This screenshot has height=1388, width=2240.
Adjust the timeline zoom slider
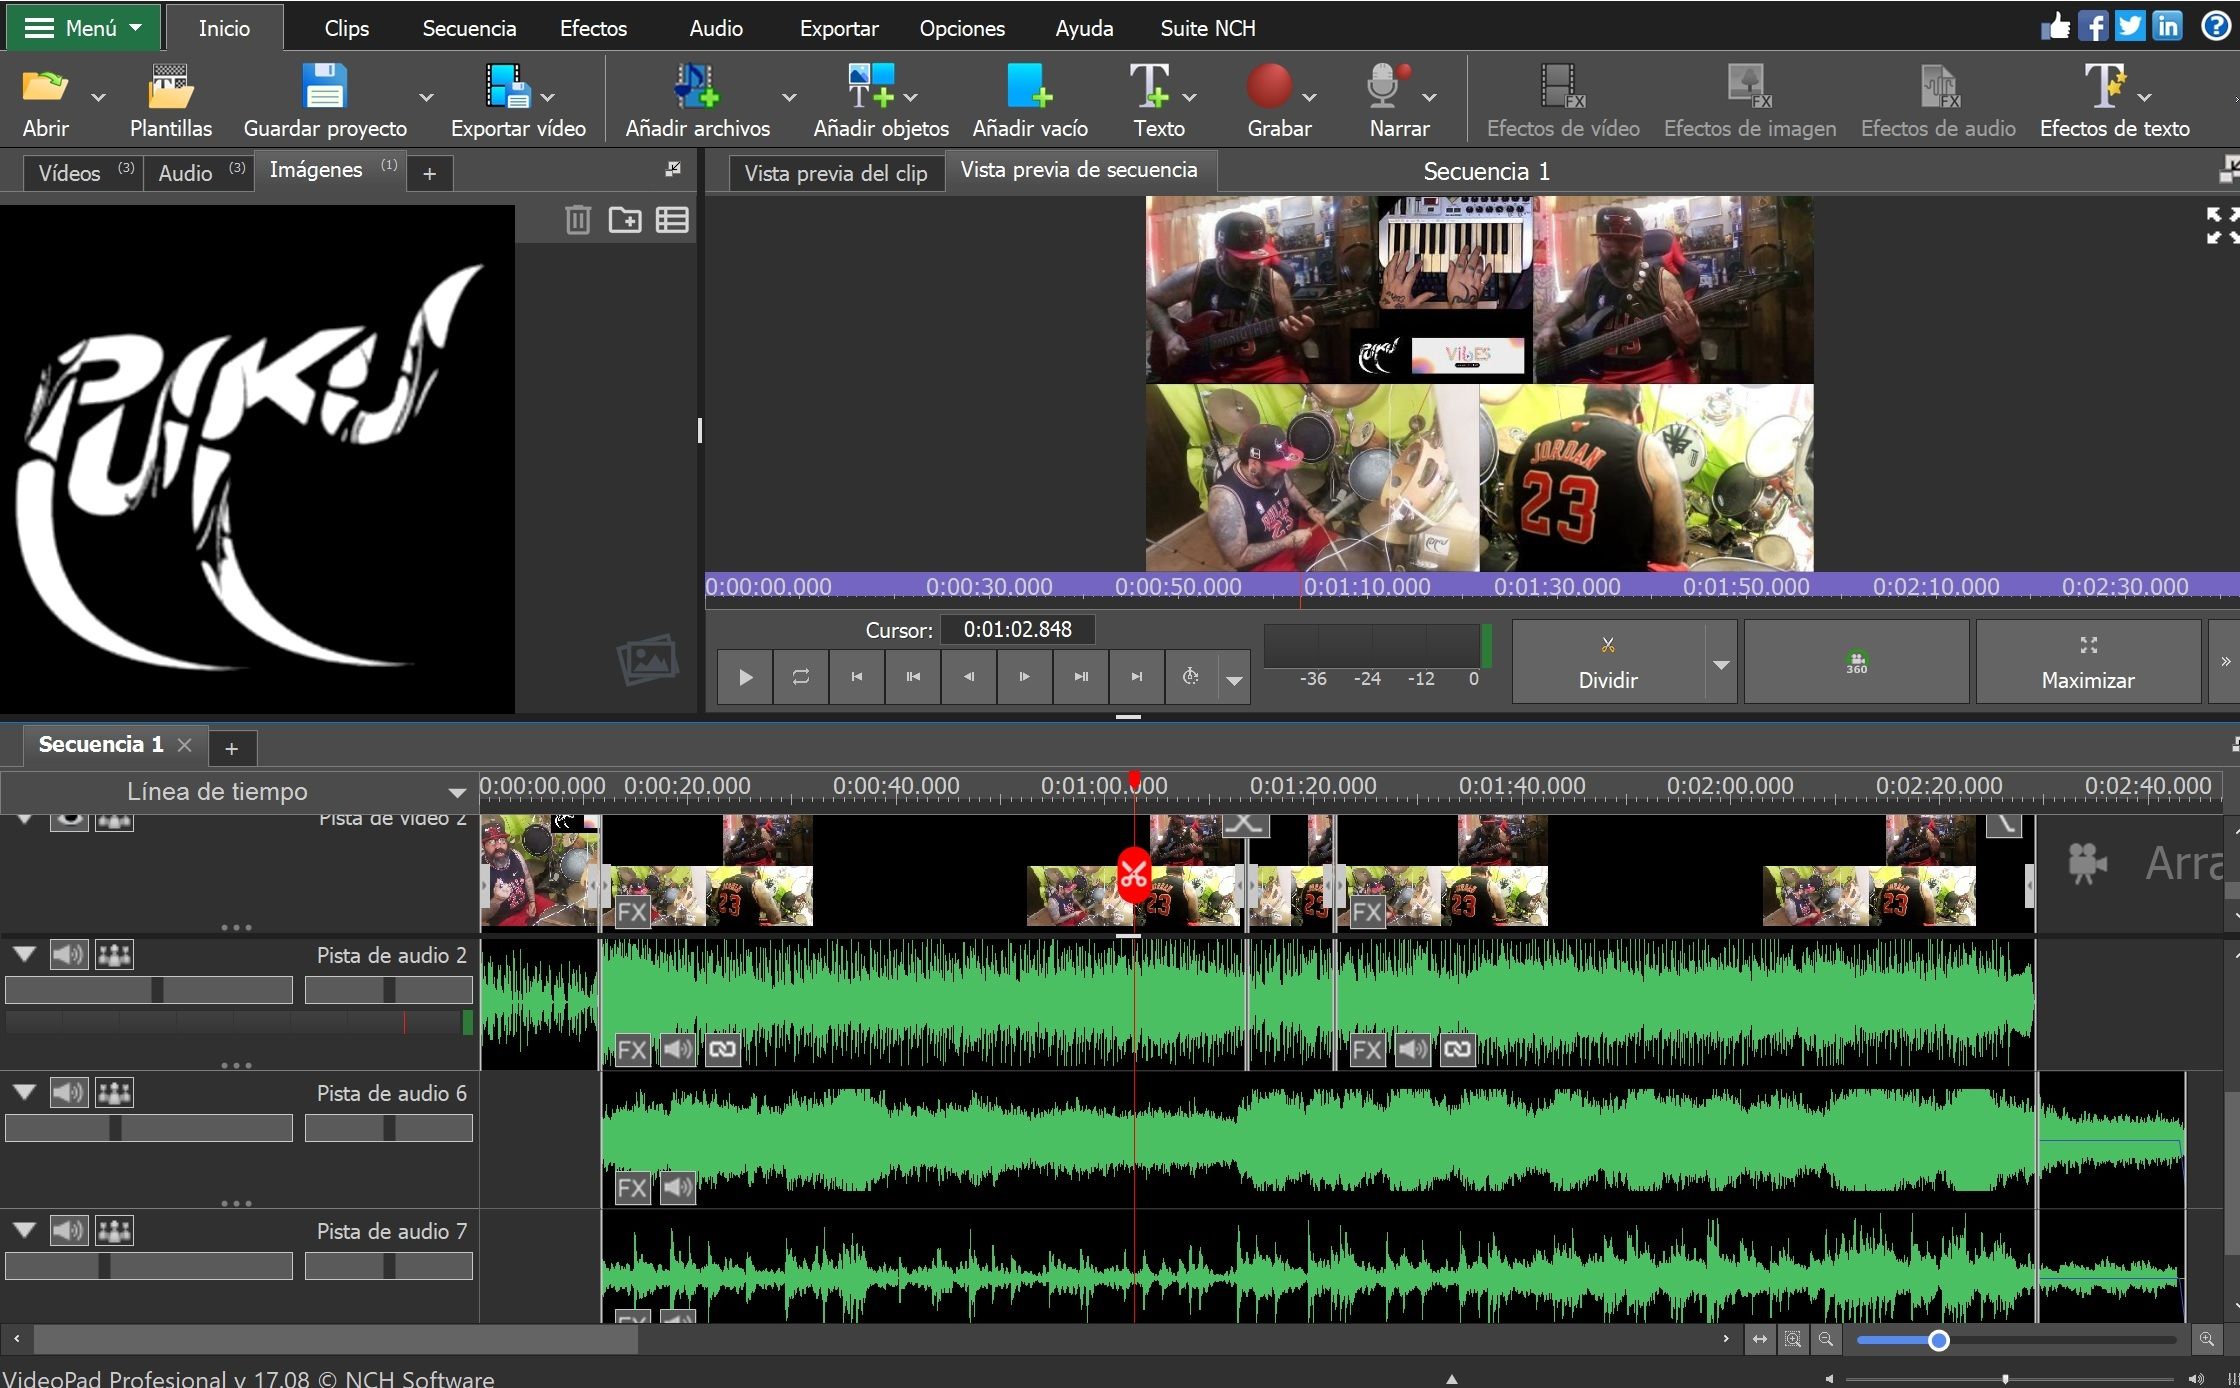point(1938,1340)
